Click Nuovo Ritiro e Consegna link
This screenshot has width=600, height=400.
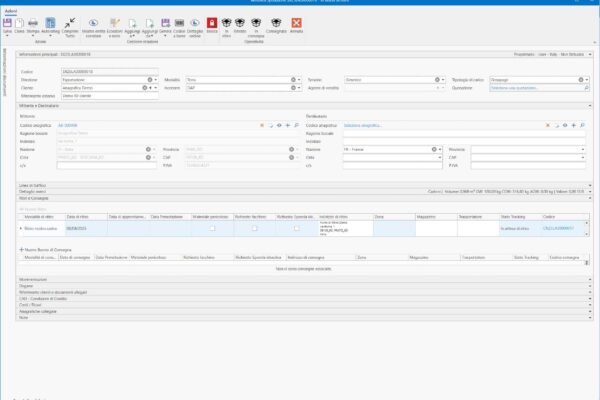(x=46, y=250)
